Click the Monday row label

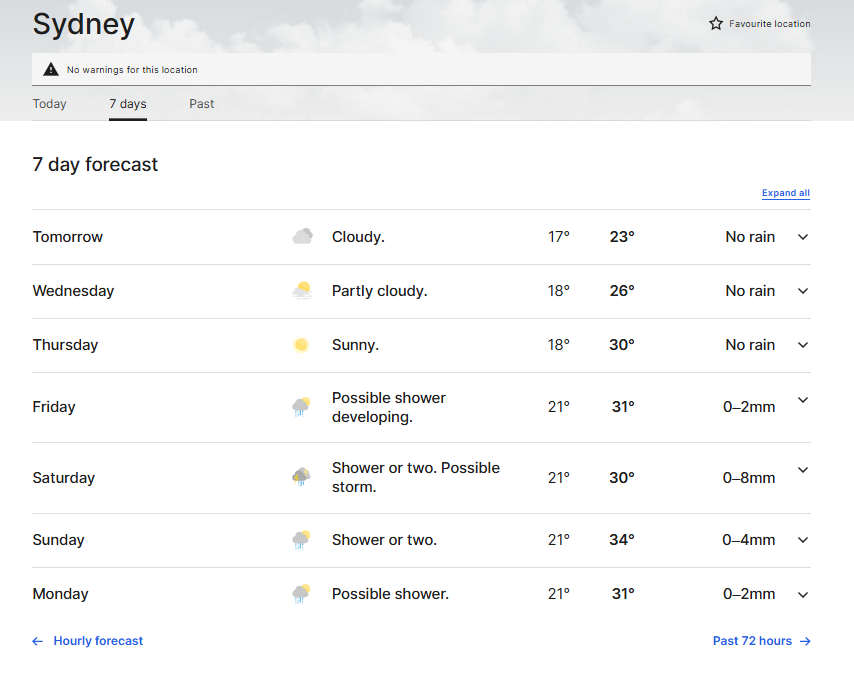tap(60, 594)
